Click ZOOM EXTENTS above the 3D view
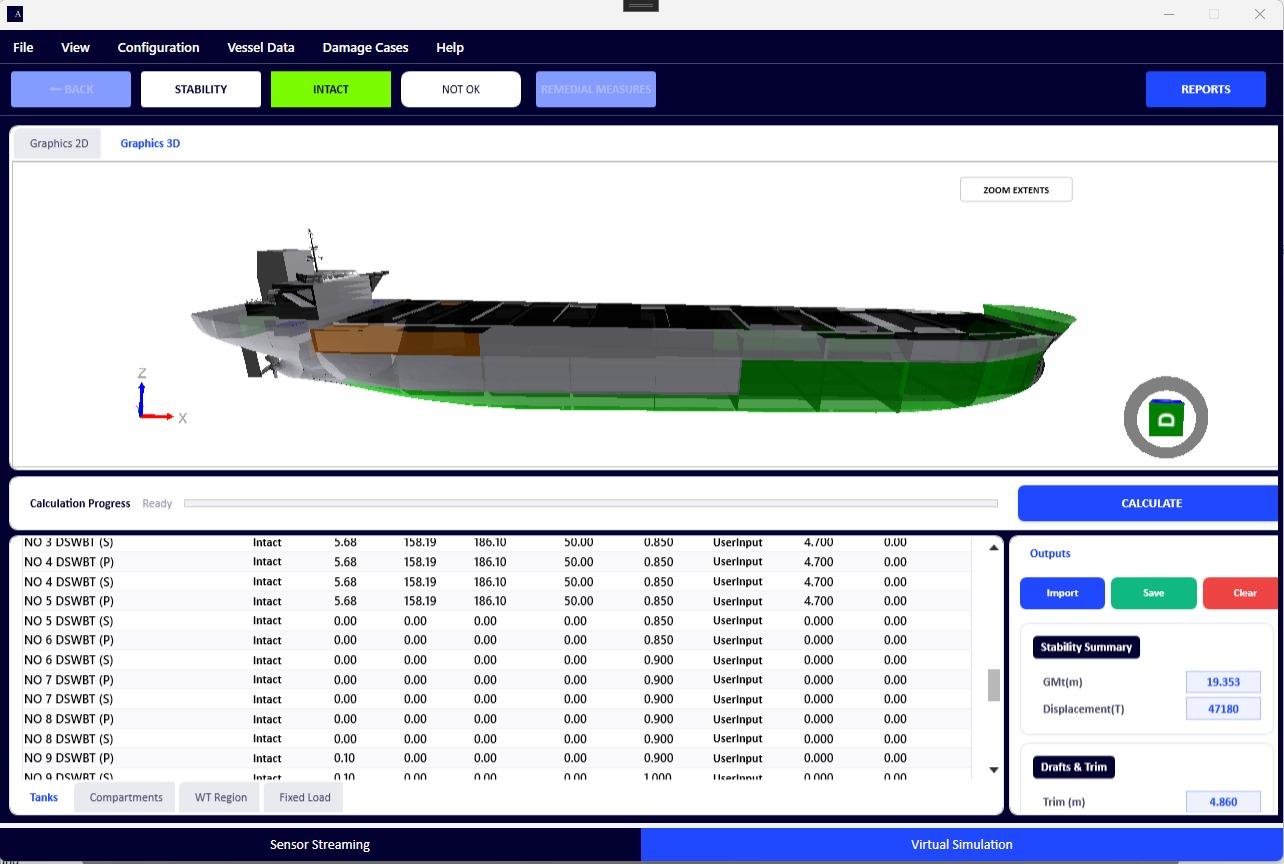 pyautogui.click(x=1015, y=189)
